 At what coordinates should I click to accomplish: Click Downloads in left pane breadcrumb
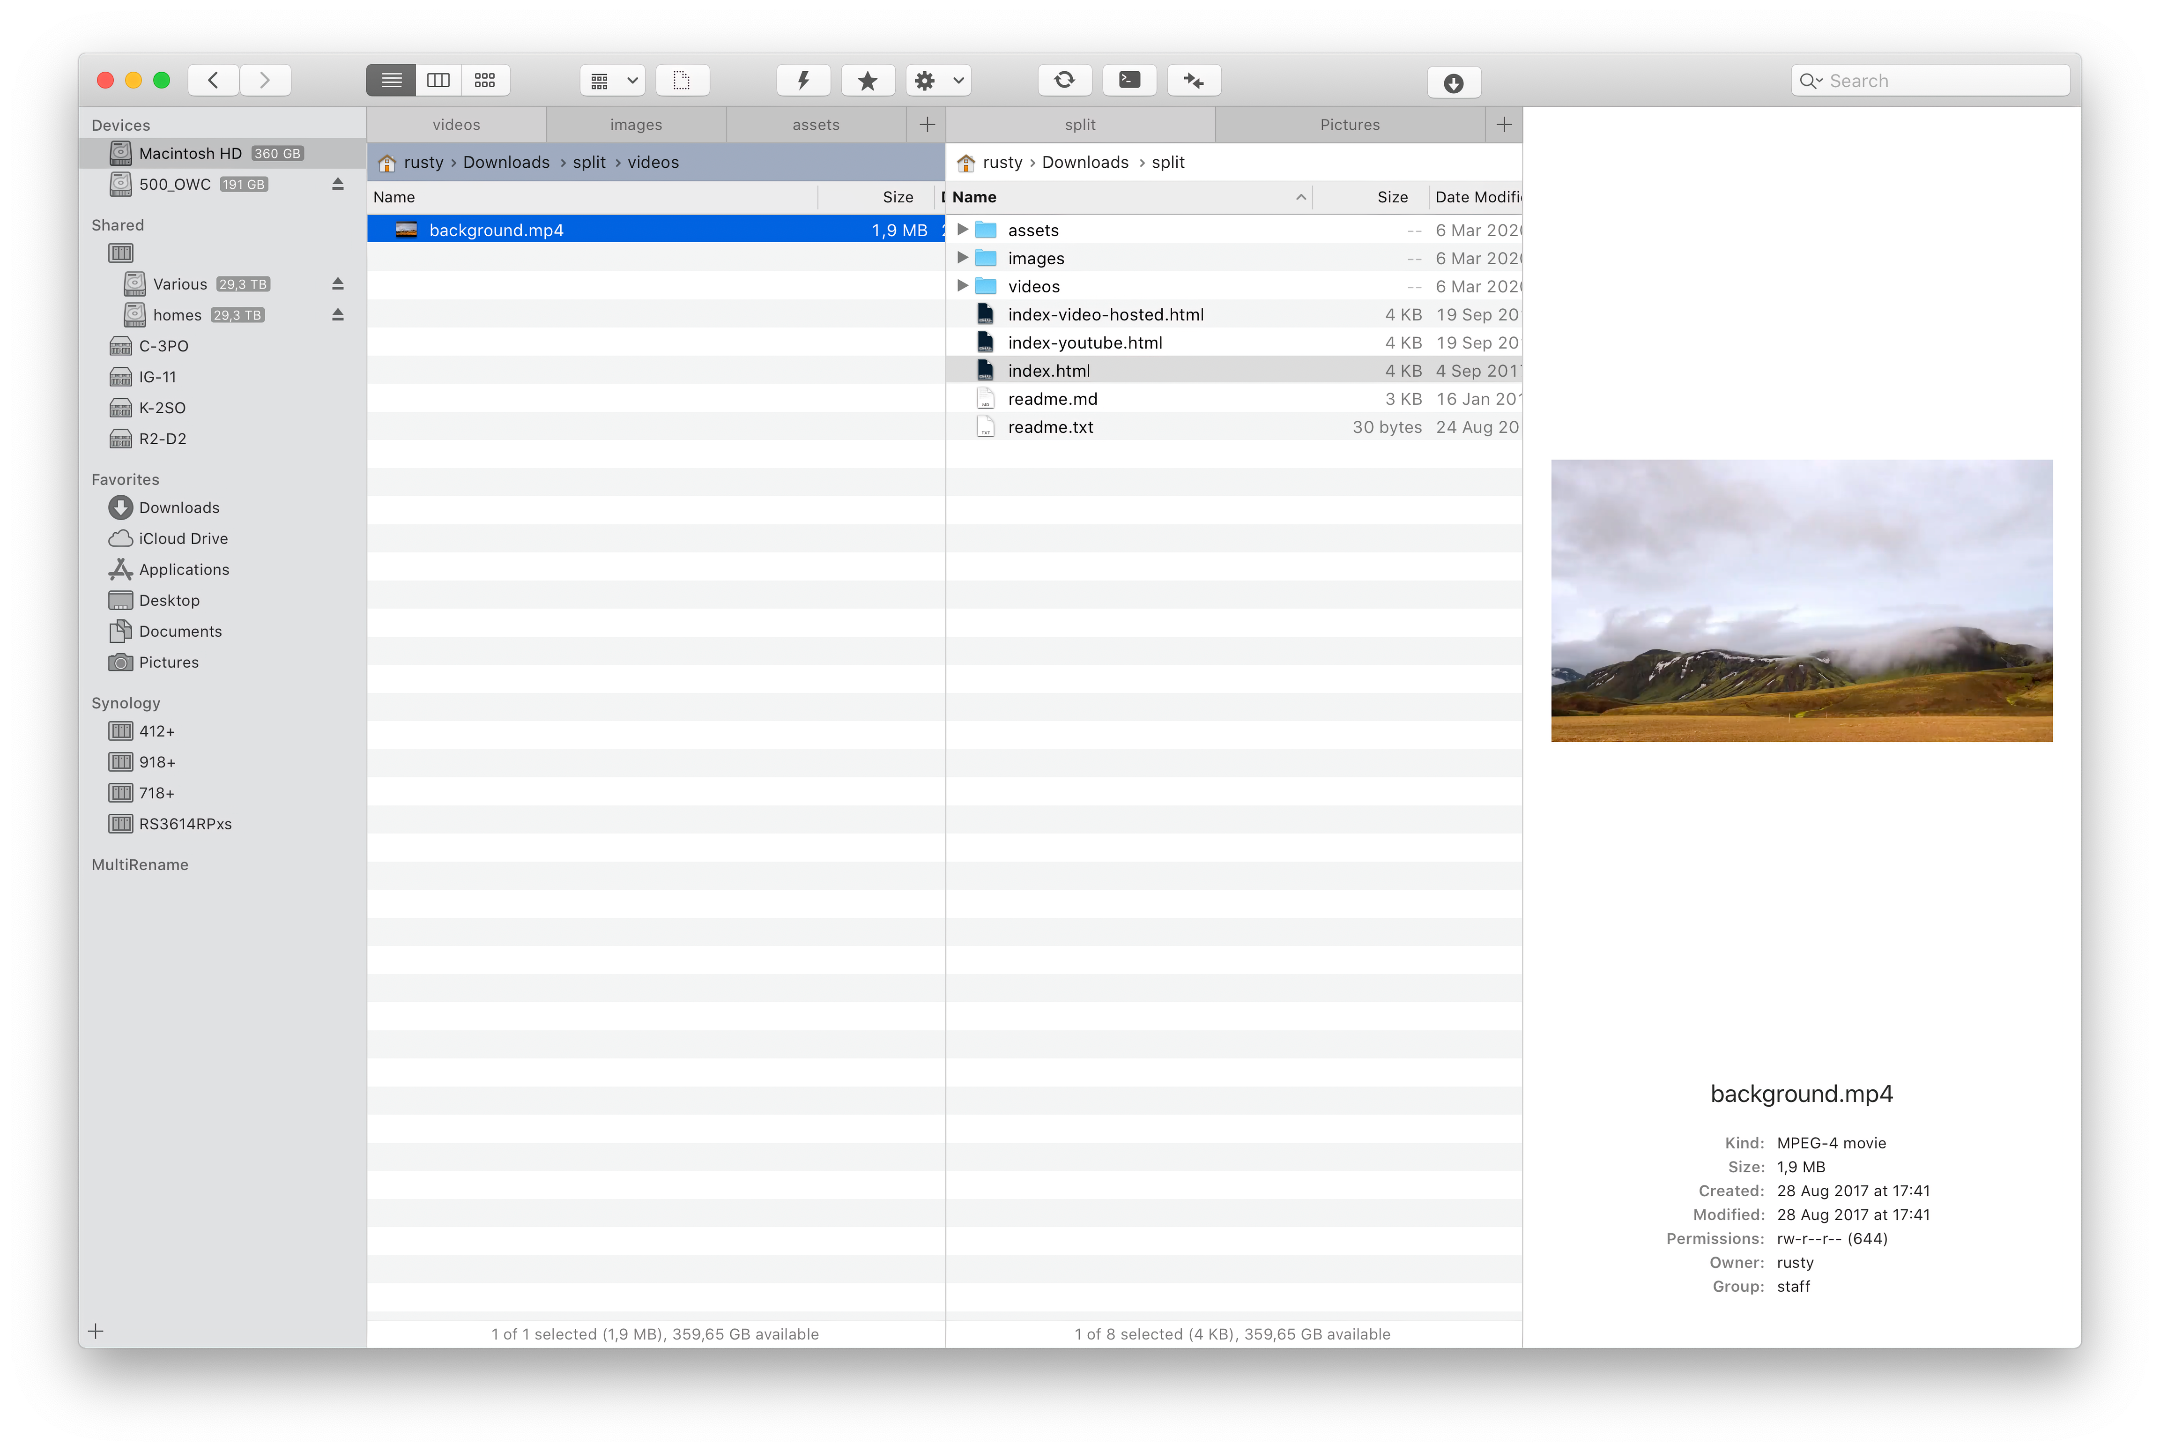pos(506,162)
